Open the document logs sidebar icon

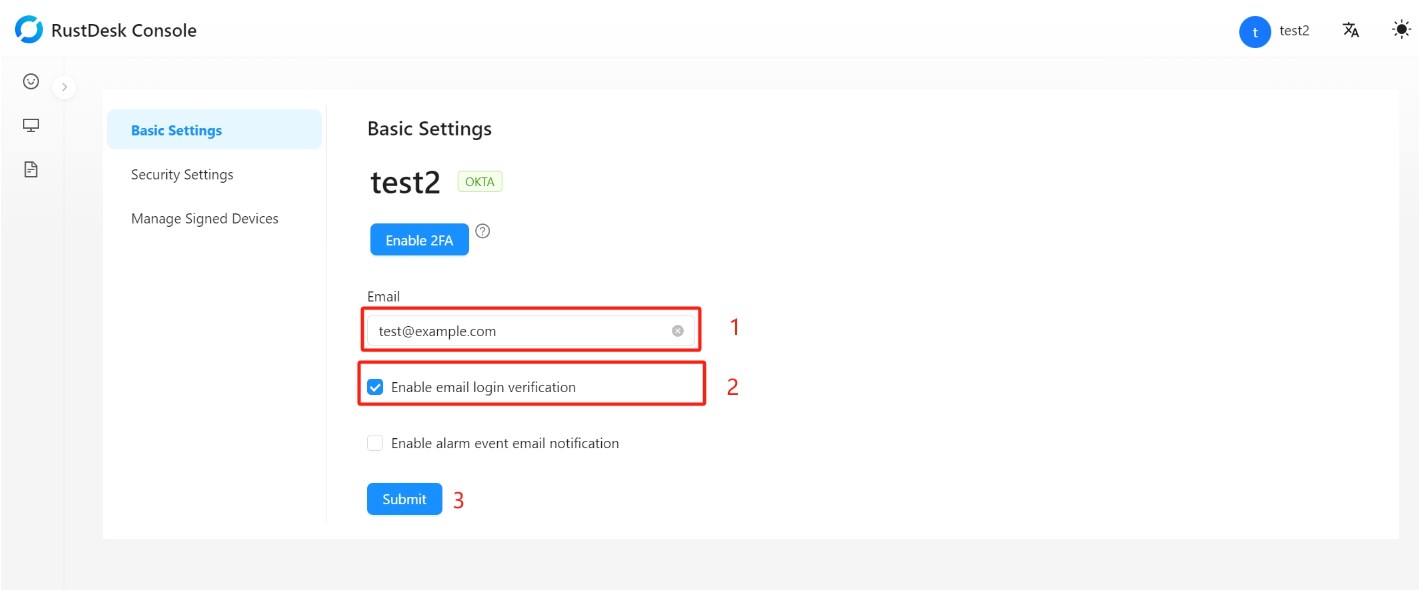pos(31,169)
